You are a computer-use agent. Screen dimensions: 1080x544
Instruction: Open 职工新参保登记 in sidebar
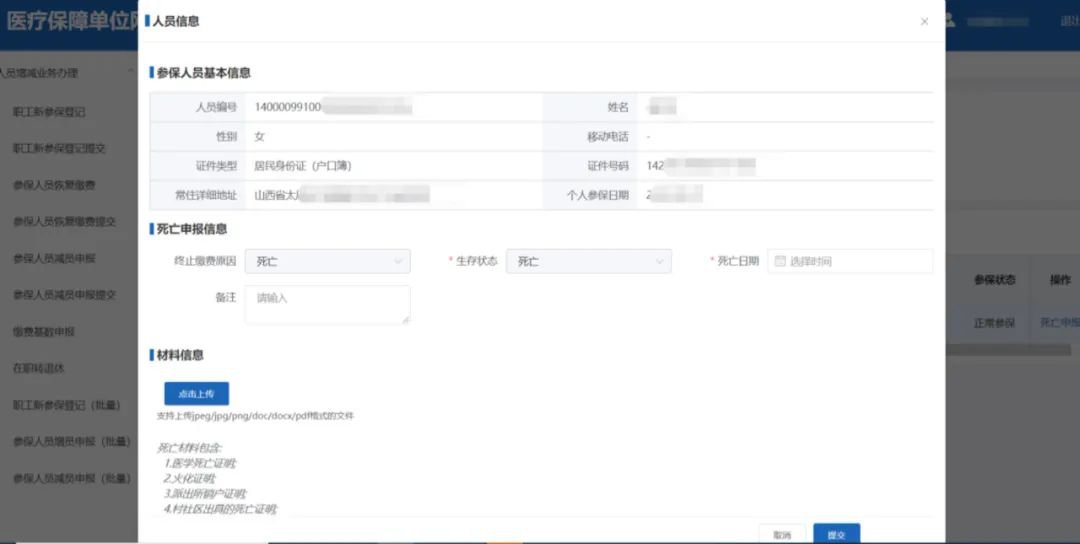(49, 112)
